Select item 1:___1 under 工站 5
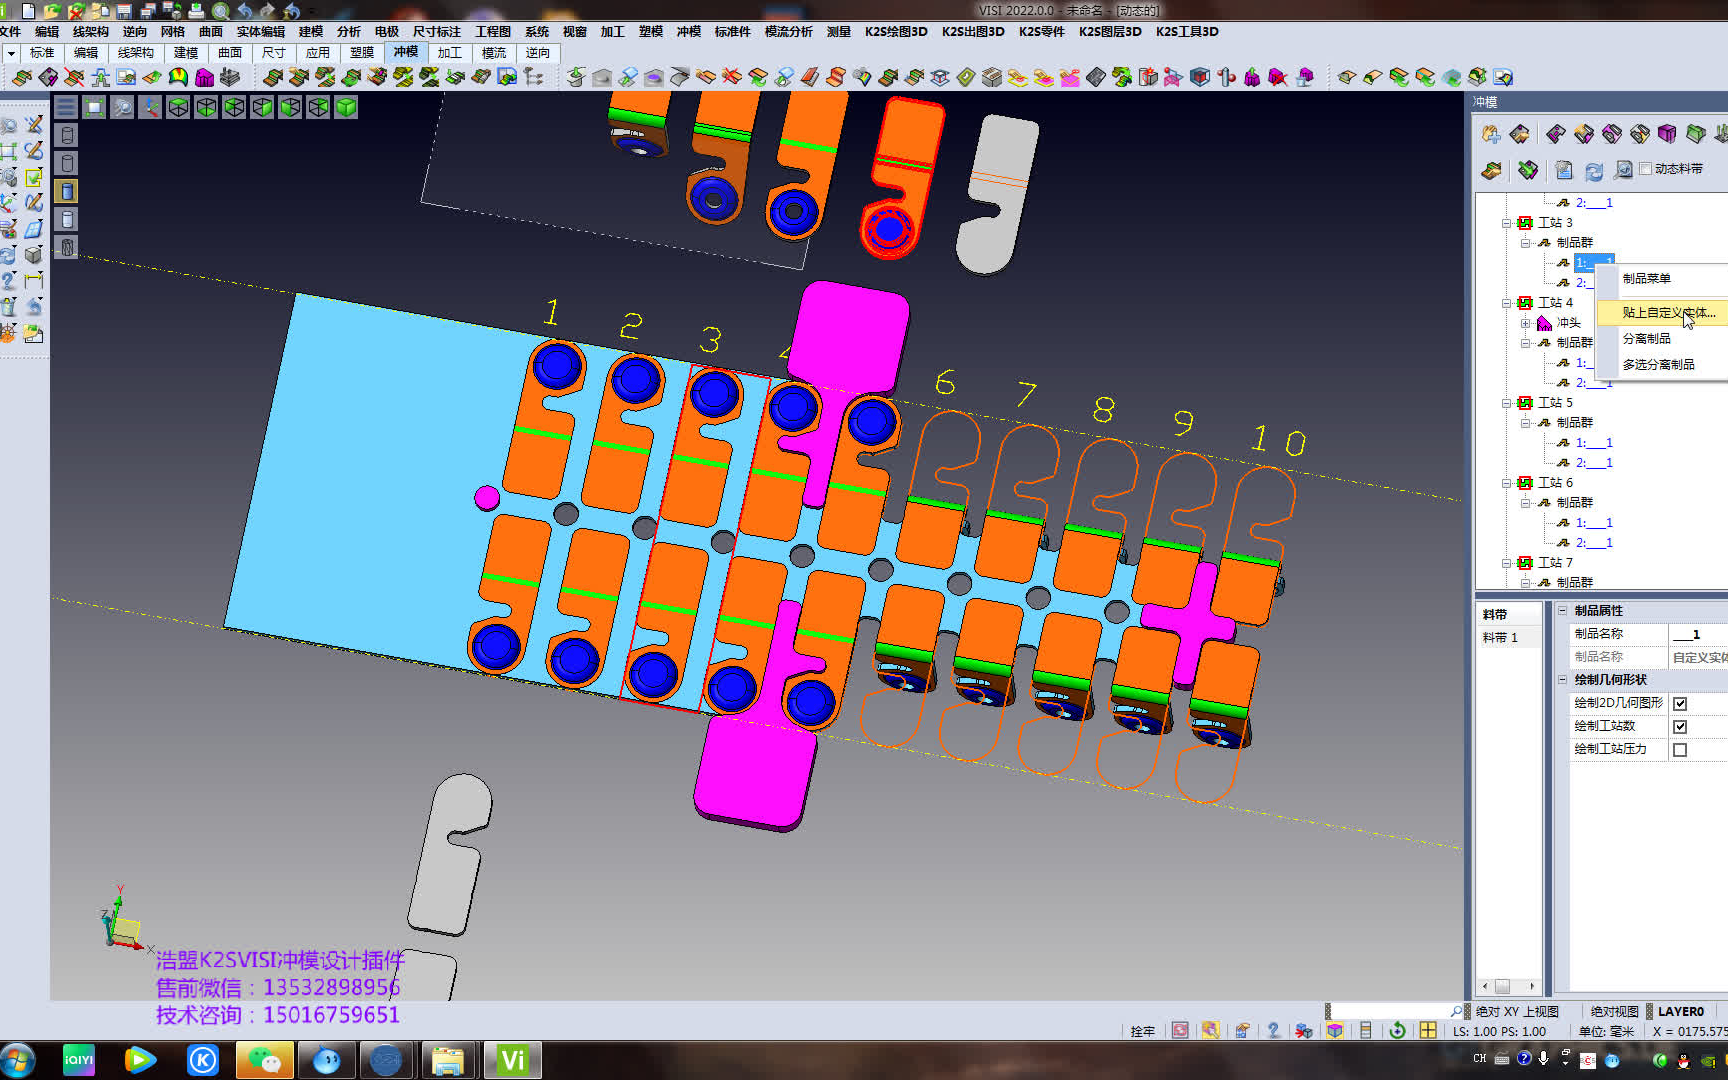Viewport: 1728px width, 1080px height. (1594, 443)
